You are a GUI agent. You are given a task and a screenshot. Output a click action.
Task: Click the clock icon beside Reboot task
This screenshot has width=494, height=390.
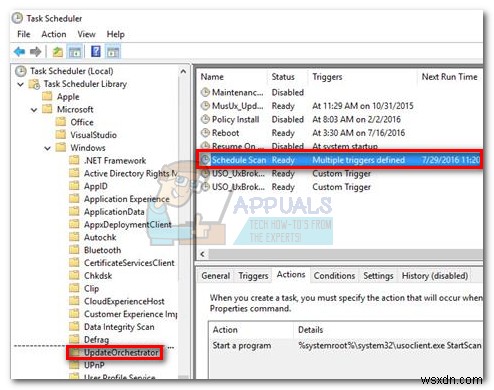click(205, 133)
